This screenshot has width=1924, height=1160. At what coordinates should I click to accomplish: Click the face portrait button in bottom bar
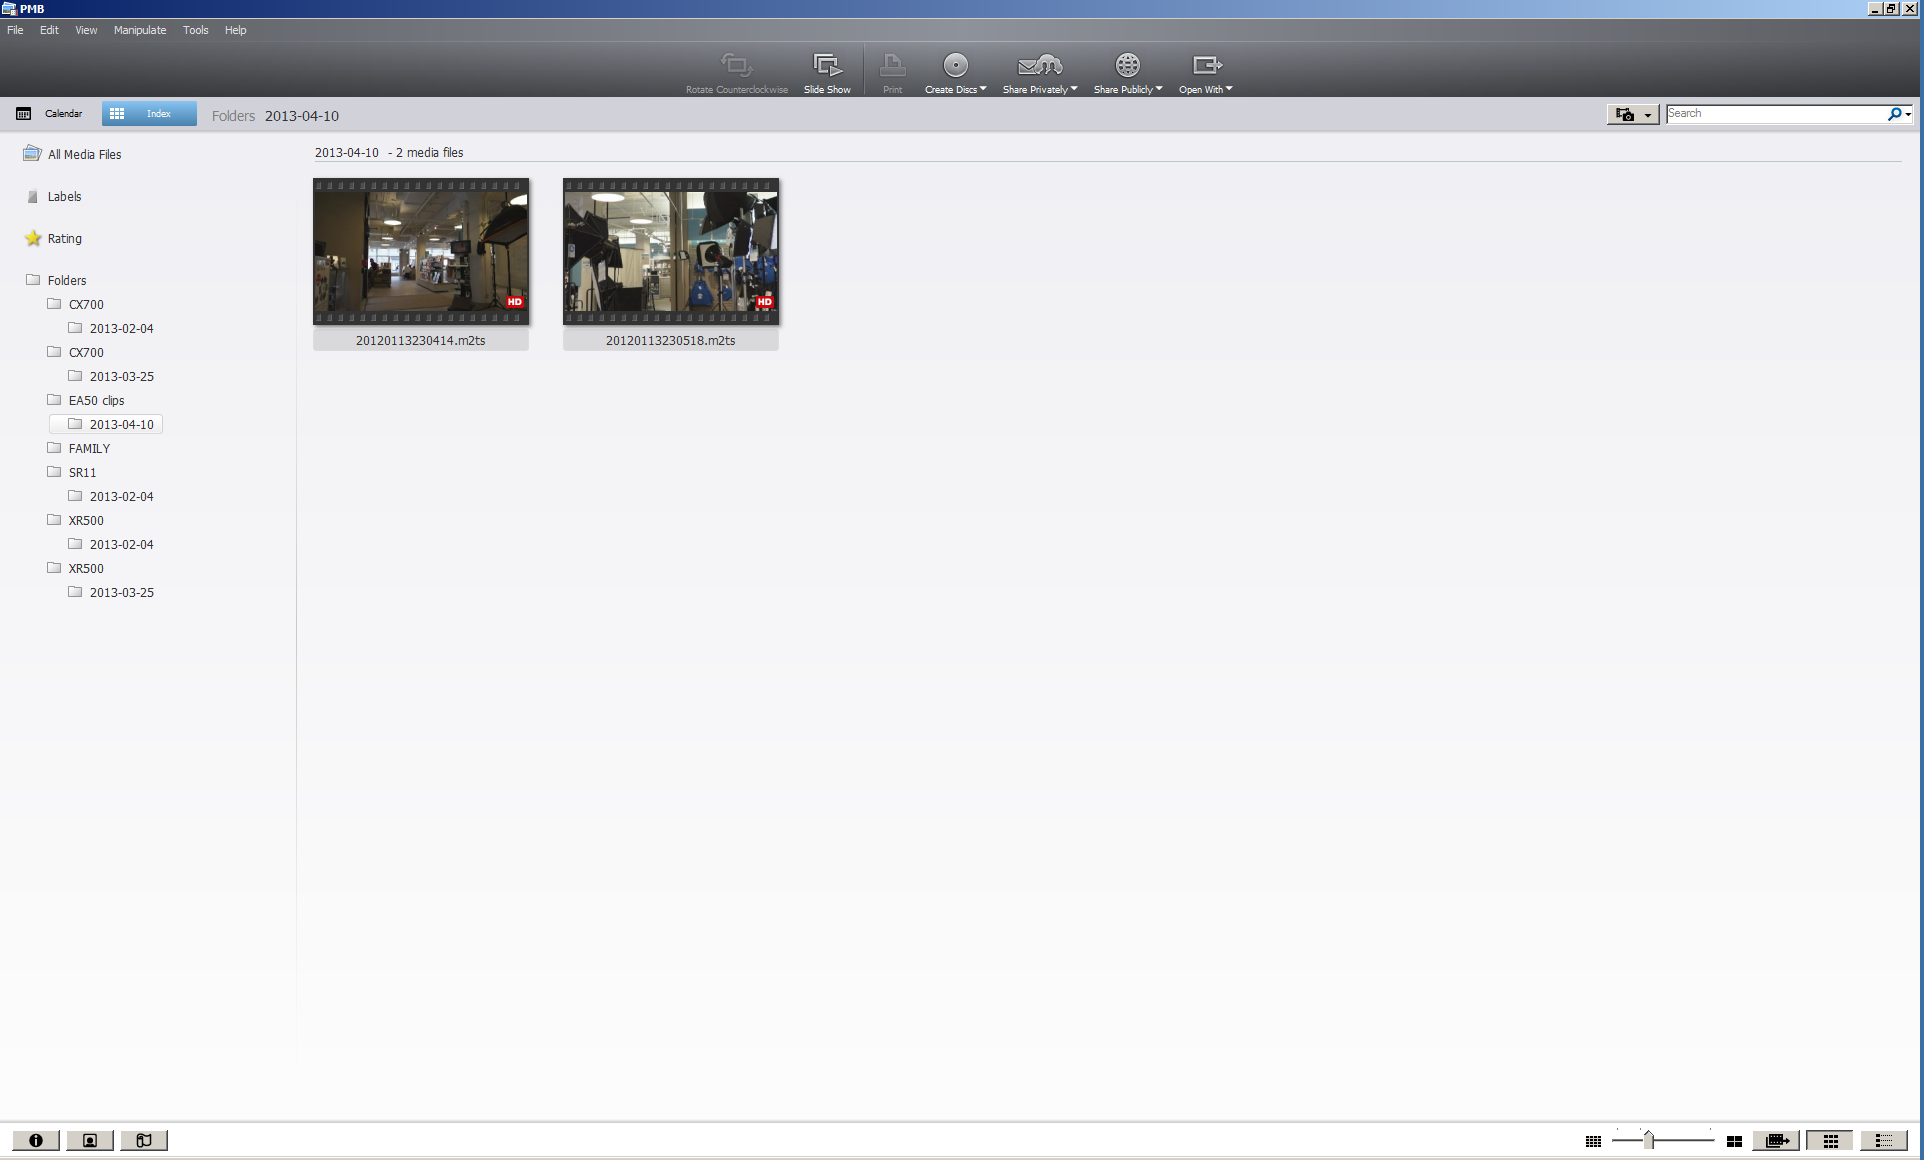click(x=90, y=1140)
